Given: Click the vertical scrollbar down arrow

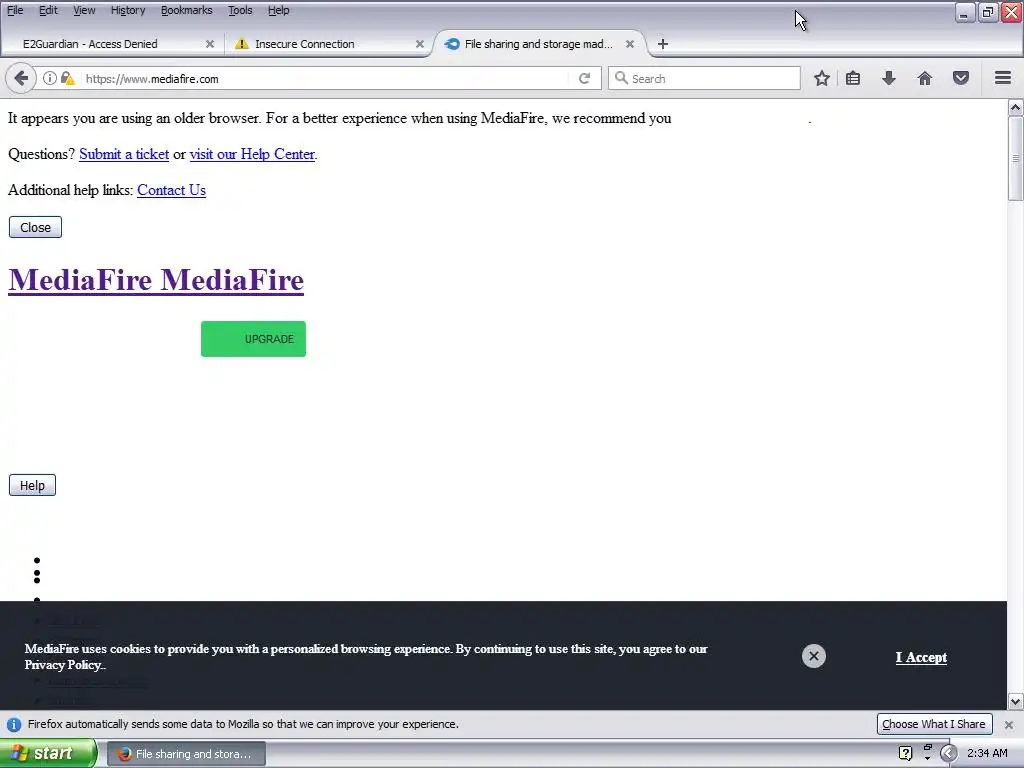Looking at the screenshot, I should coord(1015,702).
